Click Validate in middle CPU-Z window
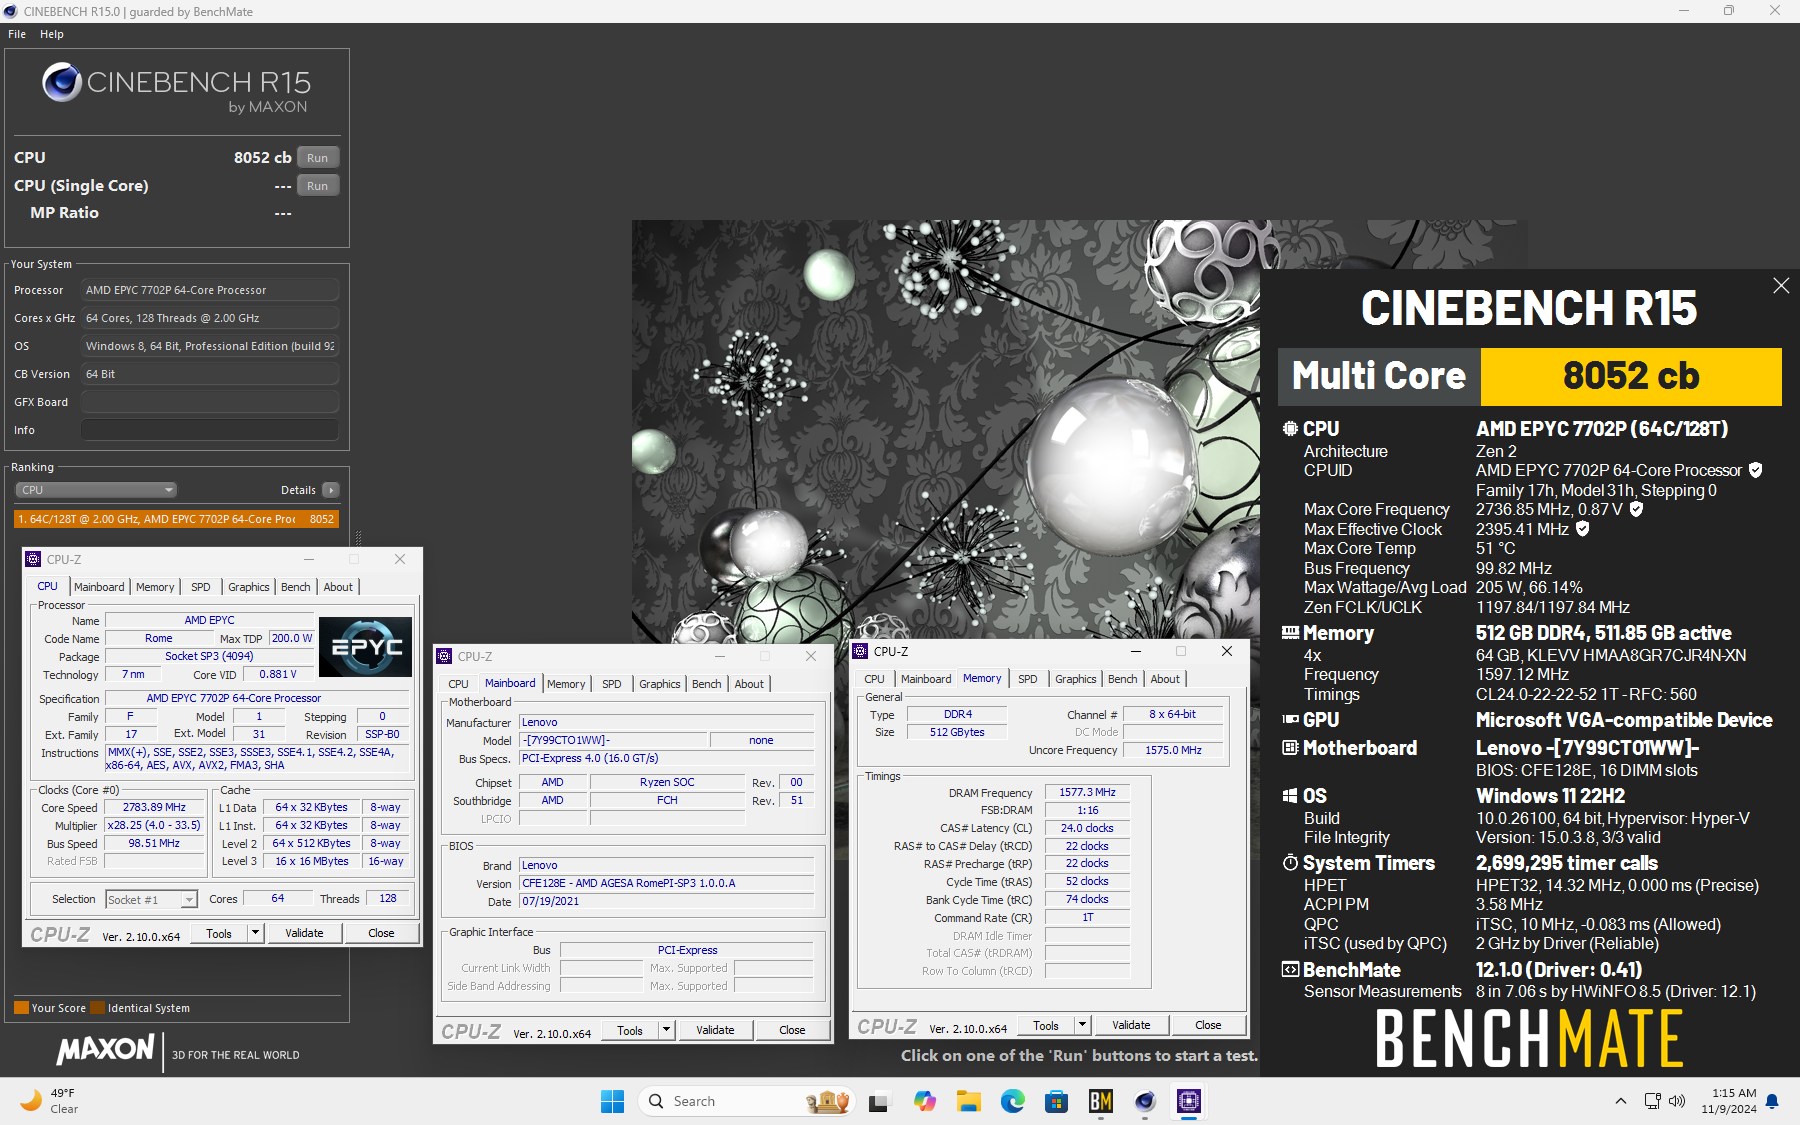Screen dimensions: 1800x1125 click(x=715, y=1030)
